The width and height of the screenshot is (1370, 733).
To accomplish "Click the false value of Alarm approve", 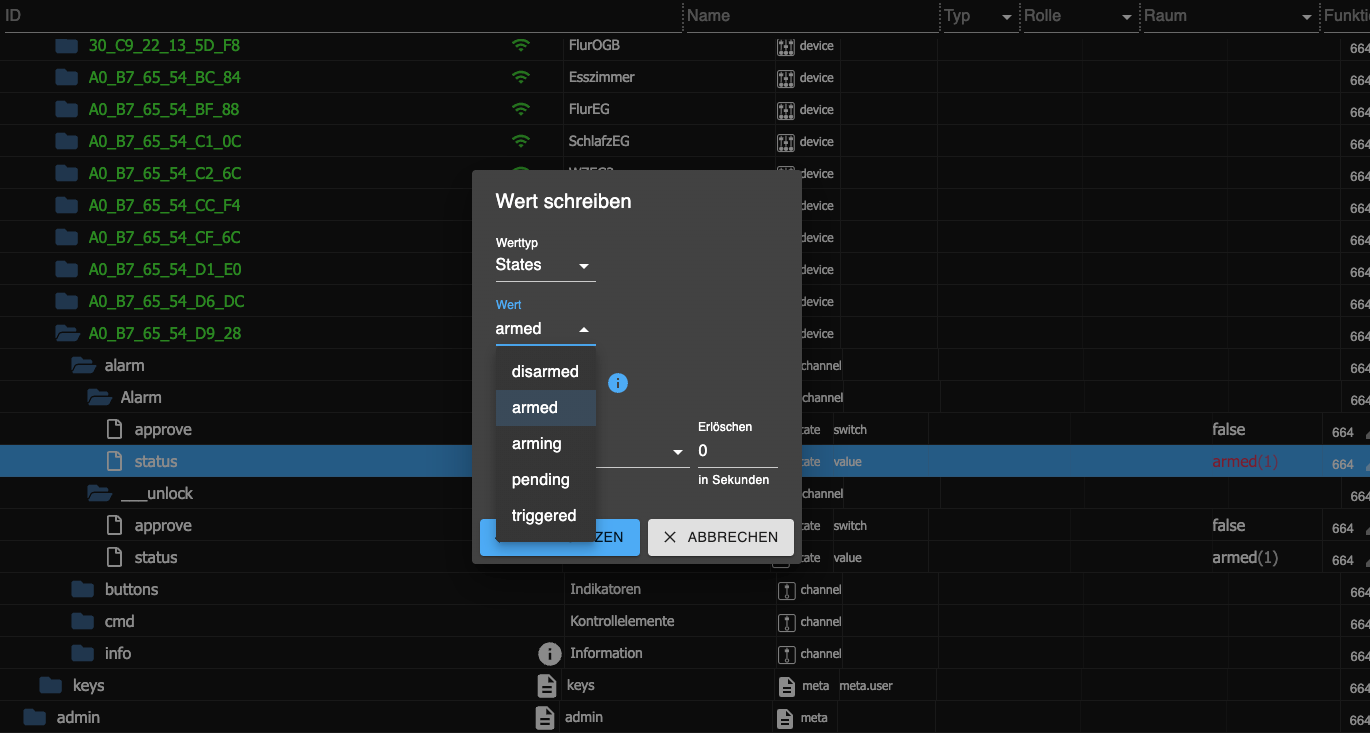I will click(x=1229, y=429).
